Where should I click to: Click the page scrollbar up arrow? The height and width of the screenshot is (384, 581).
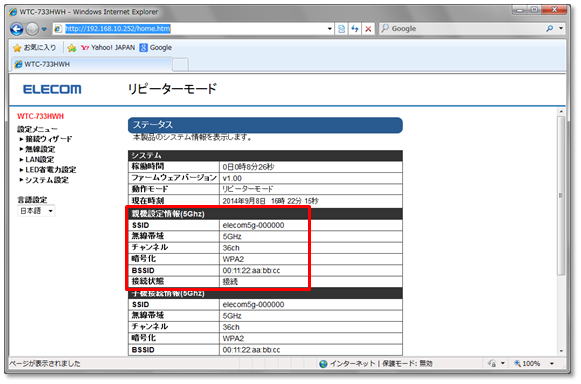click(561, 112)
